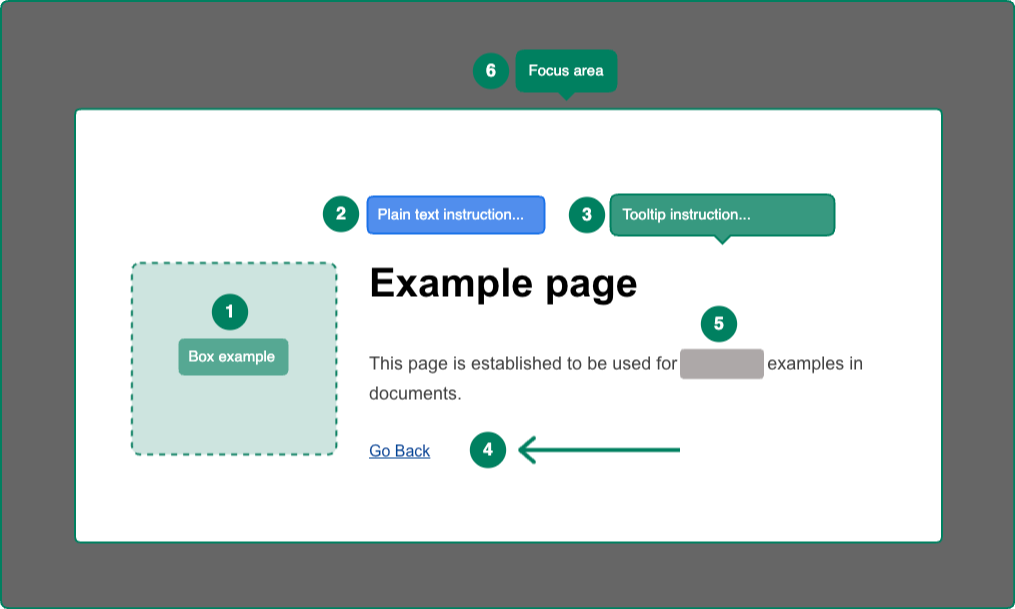Click the Focus area tooltip
The image size is (1015, 609).
pyautogui.click(x=566, y=71)
